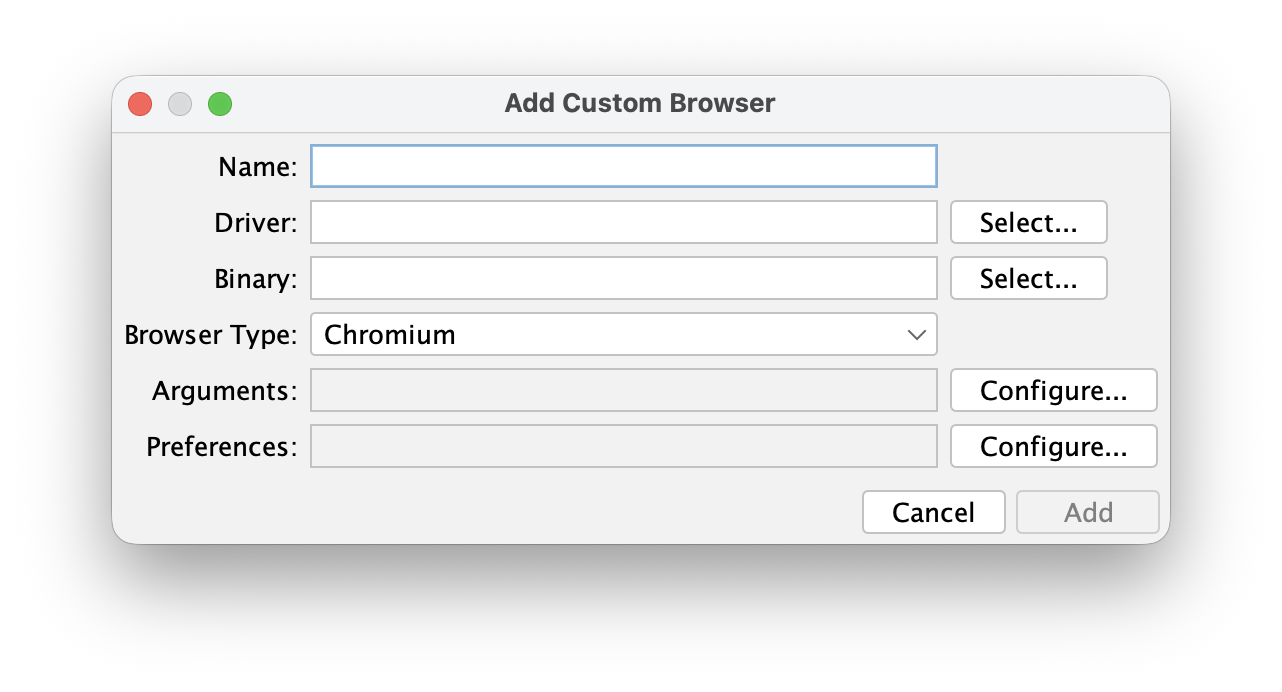Click the green zoom traffic light

click(x=220, y=103)
